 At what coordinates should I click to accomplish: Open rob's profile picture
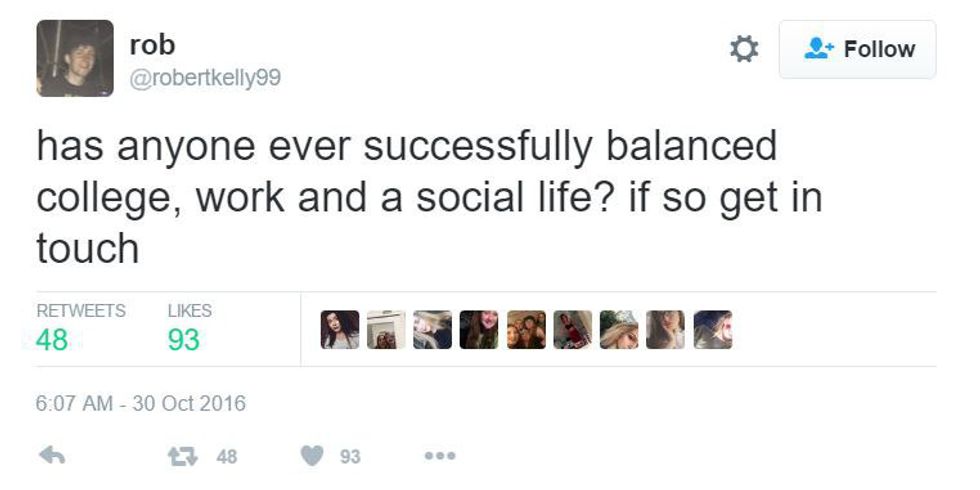(x=75, y=58)
